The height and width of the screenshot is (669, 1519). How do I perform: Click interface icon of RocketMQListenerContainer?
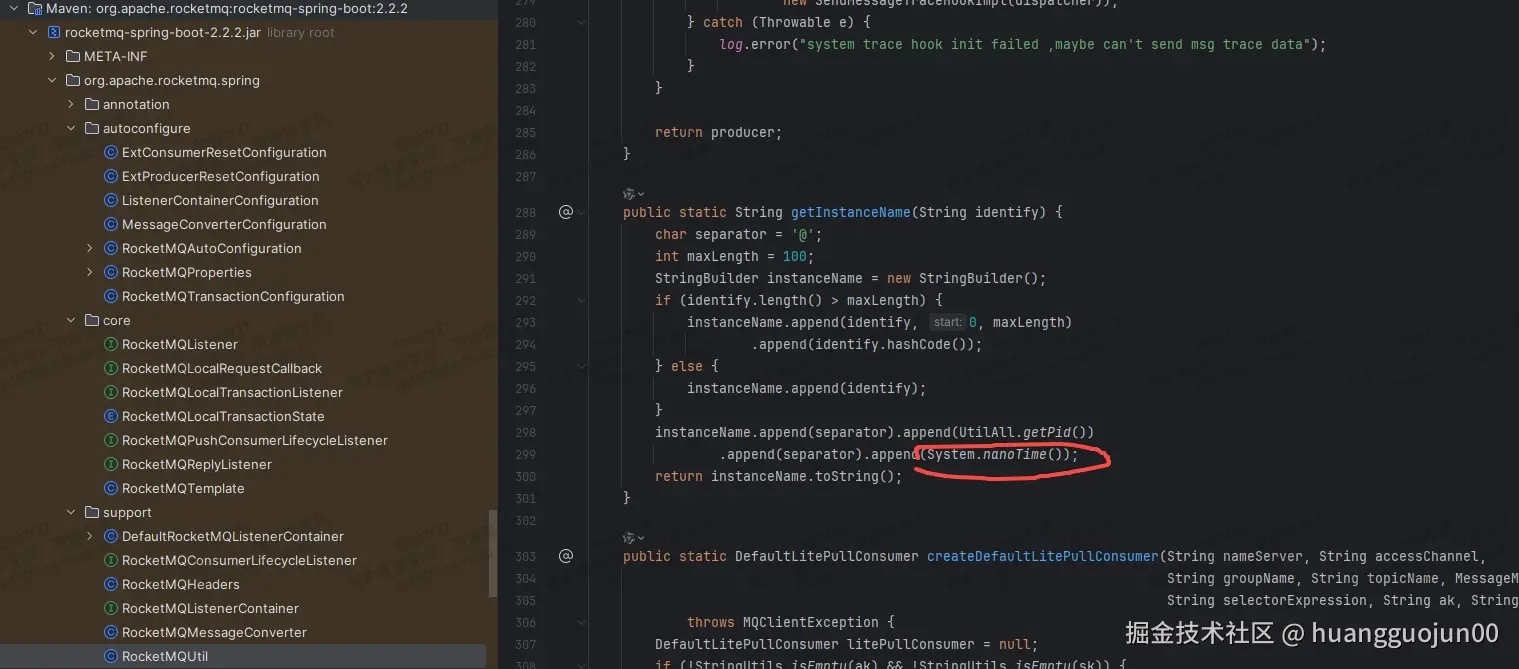pyautogui.click(x=111, y=608)
